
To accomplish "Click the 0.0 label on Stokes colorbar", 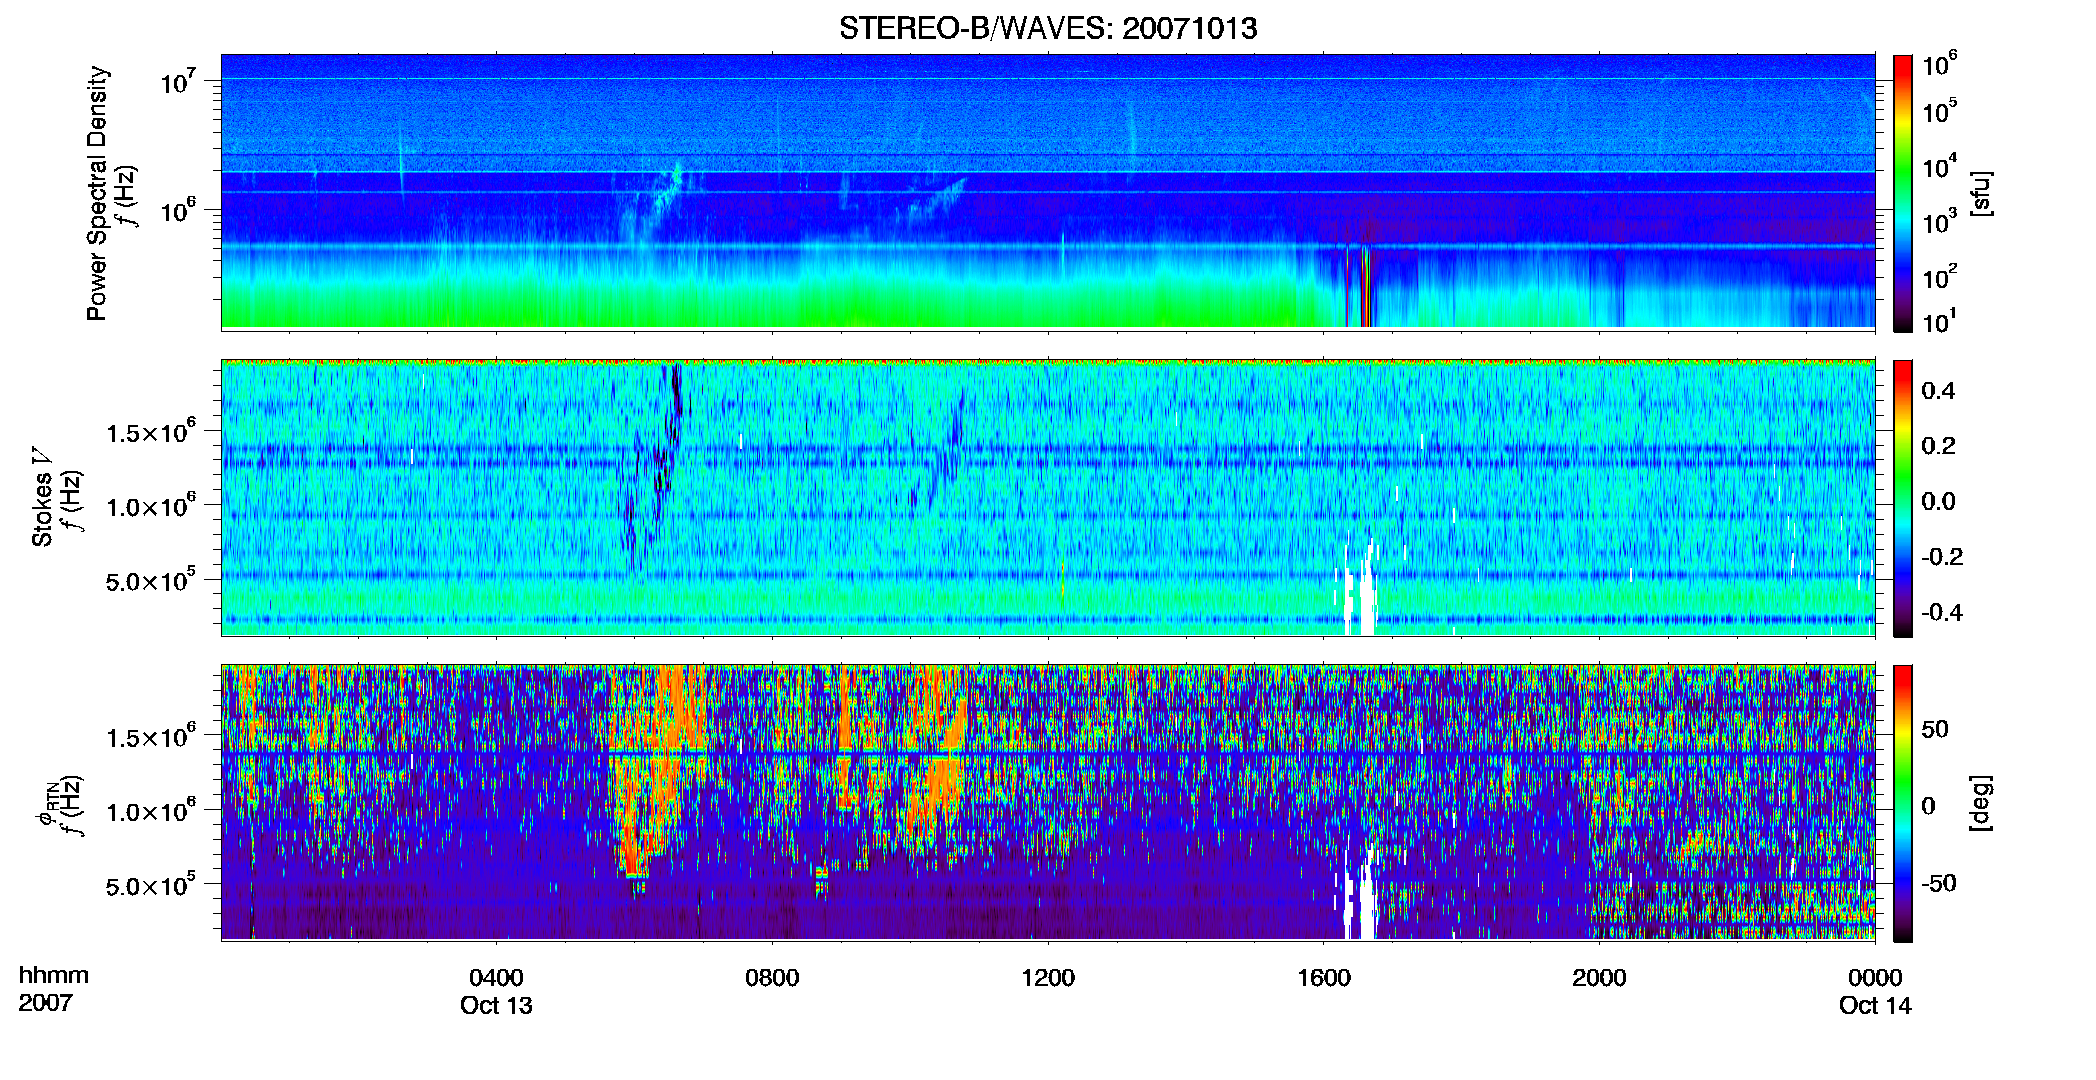I will point(1938,501).
